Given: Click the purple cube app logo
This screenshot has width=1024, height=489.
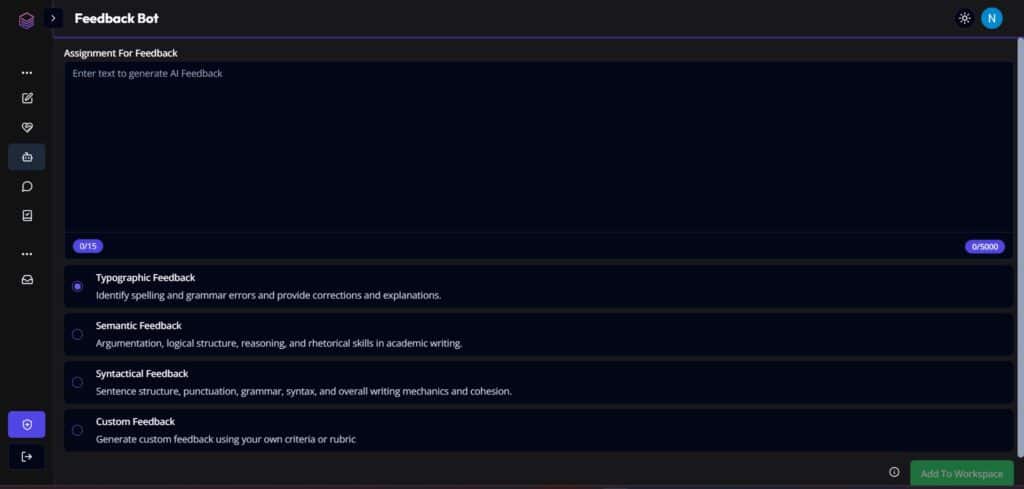Looking at the screenshot, I should pyautogui.click(x=26, y=20).
